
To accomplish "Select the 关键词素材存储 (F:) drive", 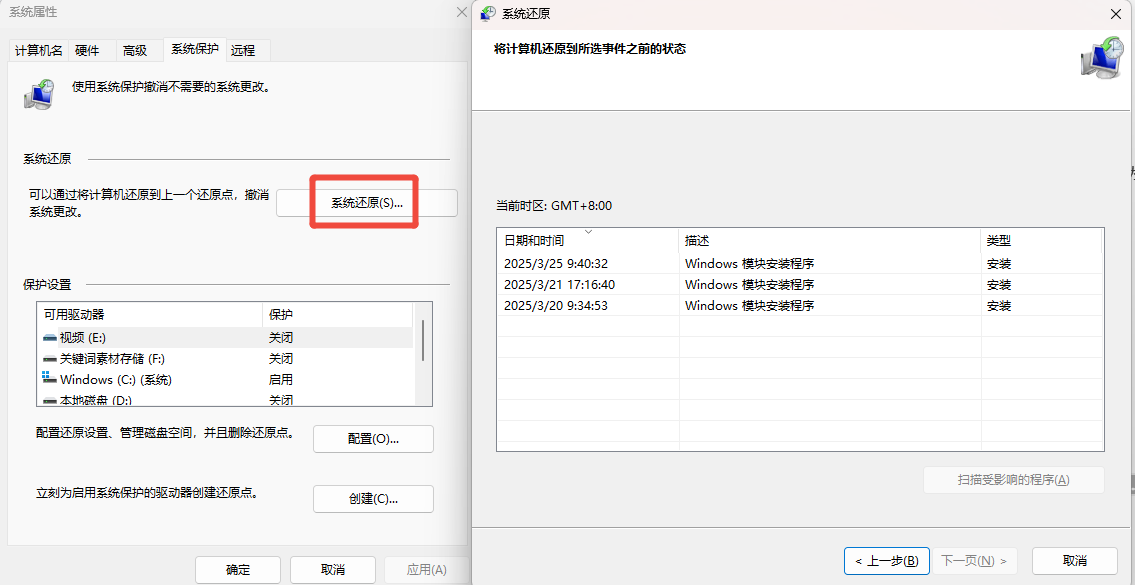I will [225, 358].
